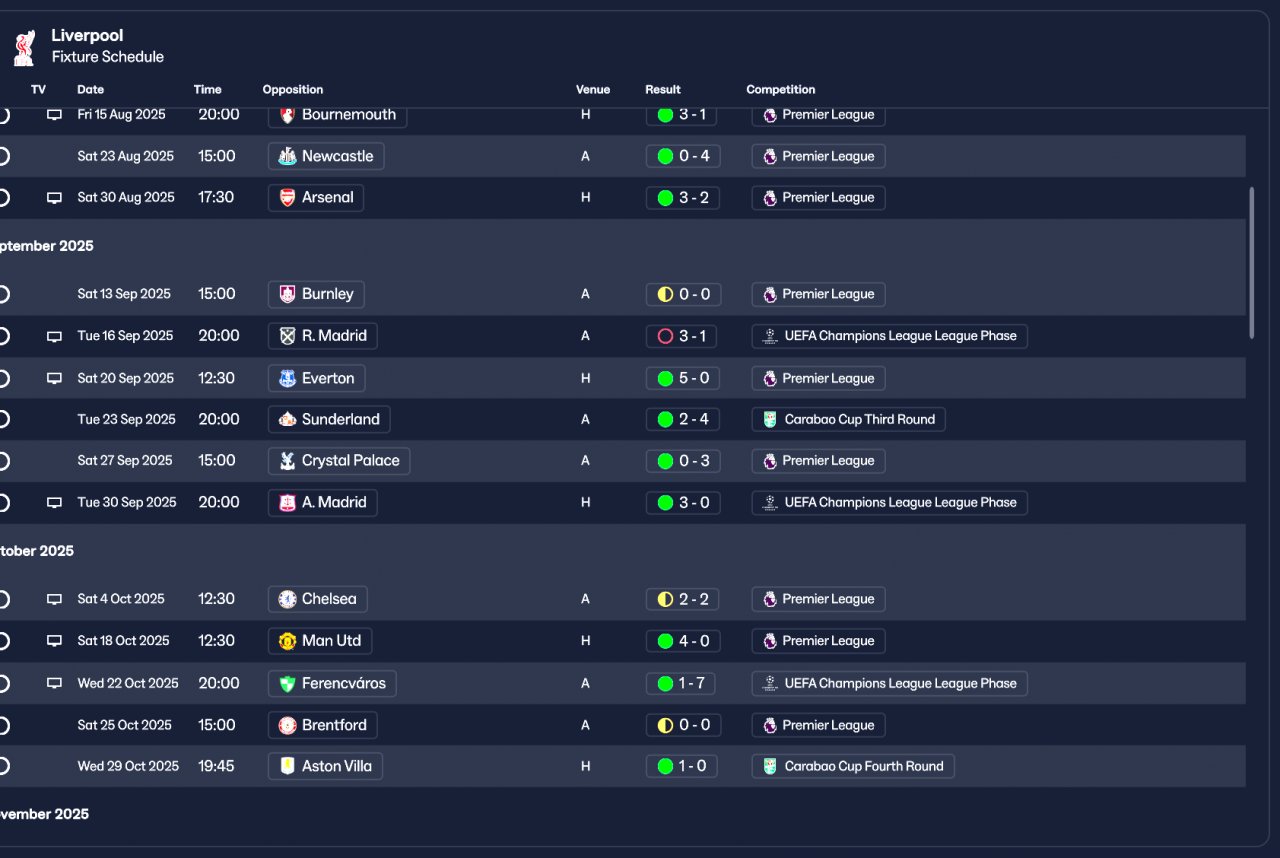Open the Ferencváros opposition team

tap(332, 684)
